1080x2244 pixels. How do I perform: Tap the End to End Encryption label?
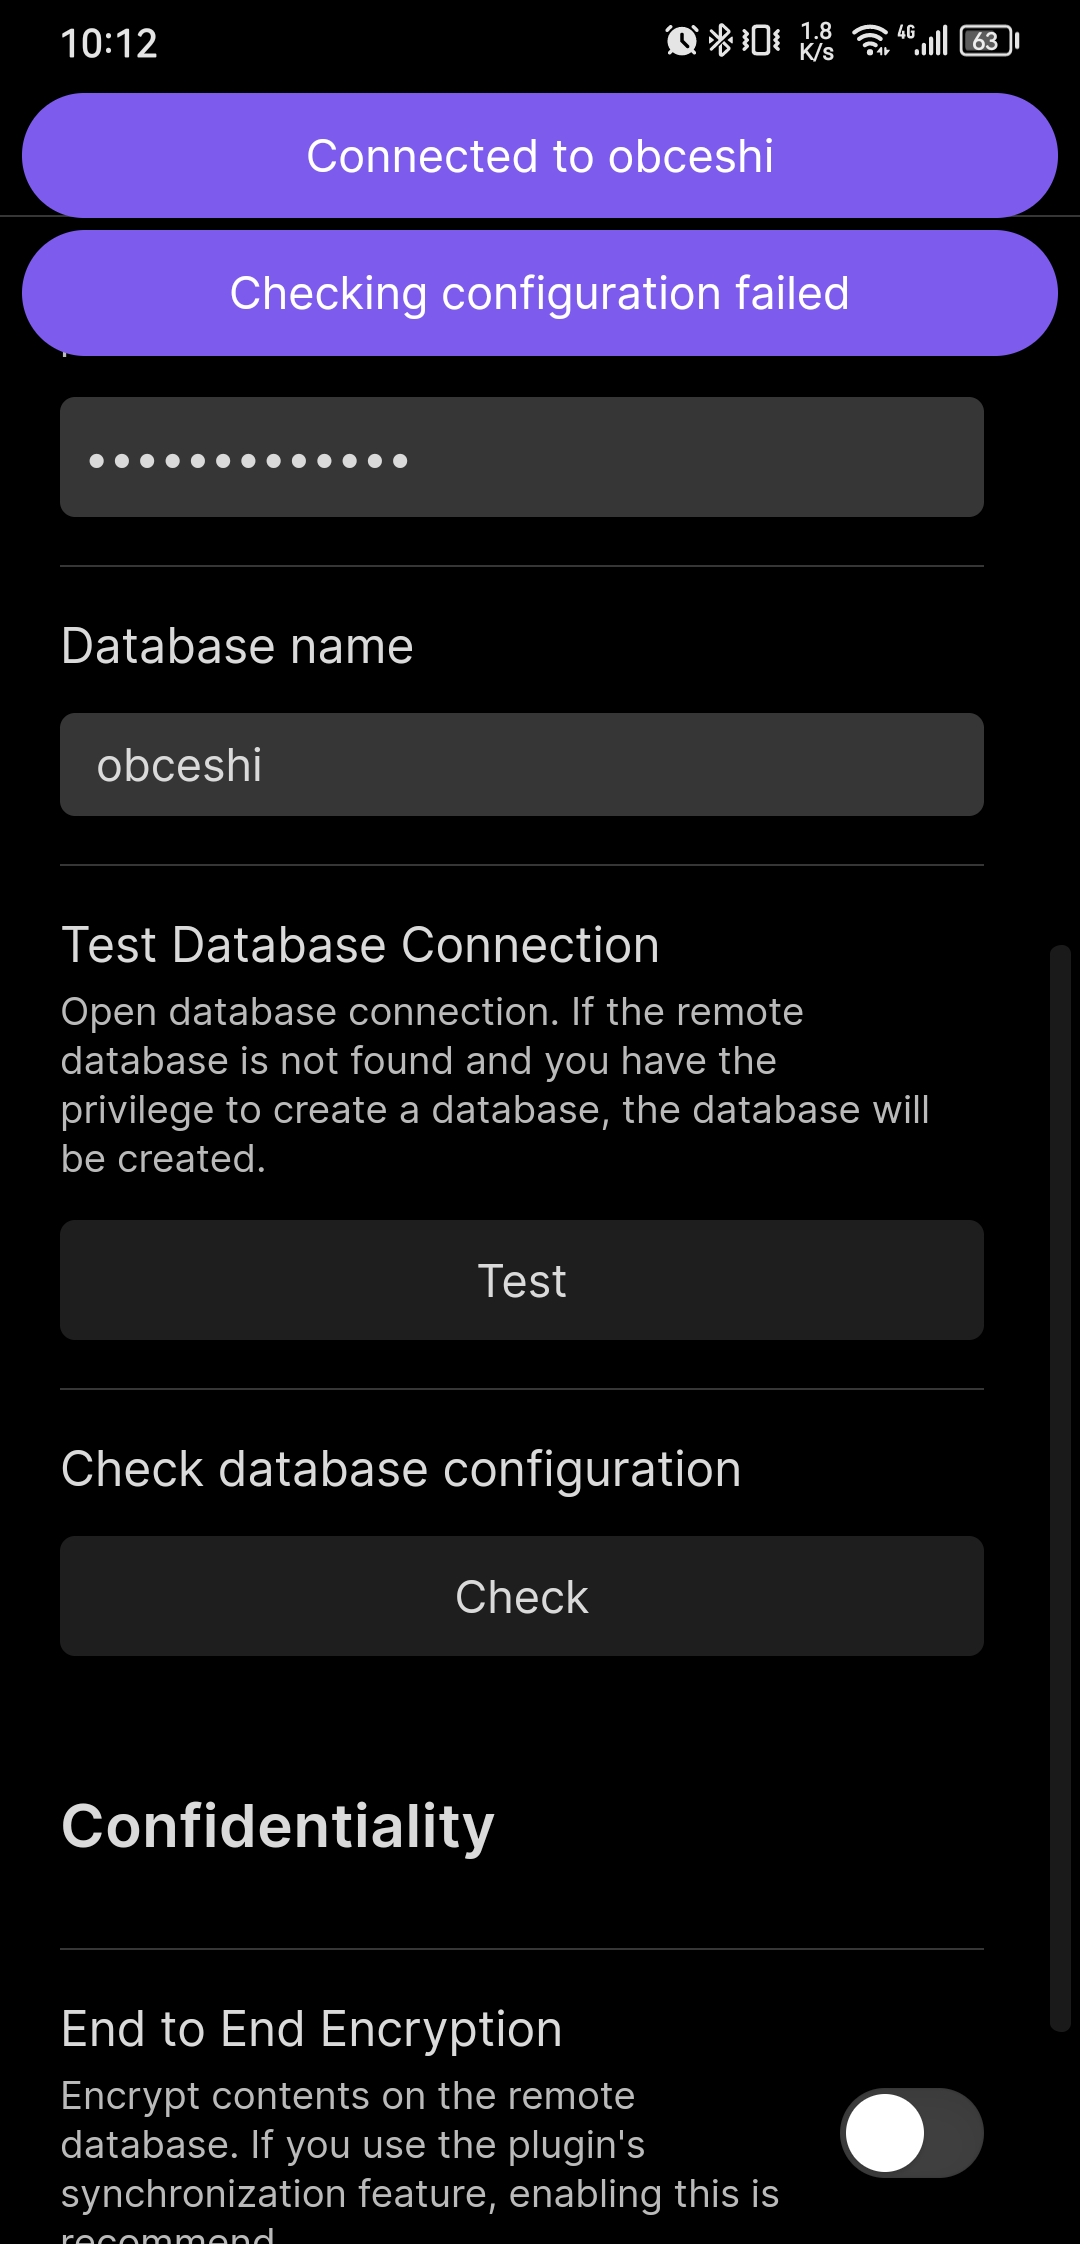(x=312, y=2027)
